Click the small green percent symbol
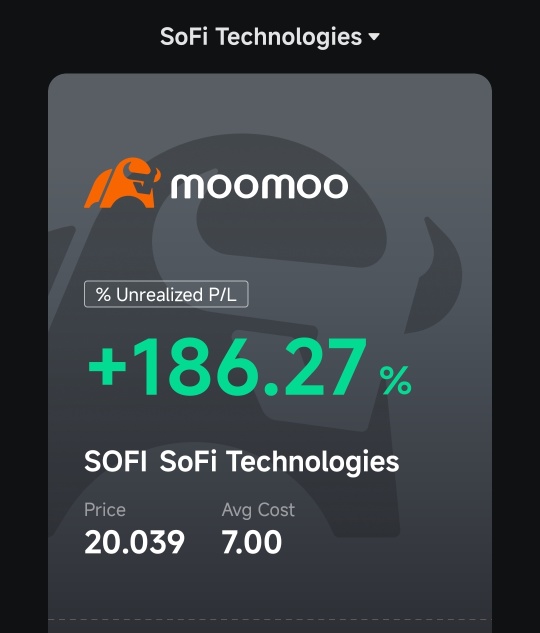540x633 pixels. (x=396, y=380)
